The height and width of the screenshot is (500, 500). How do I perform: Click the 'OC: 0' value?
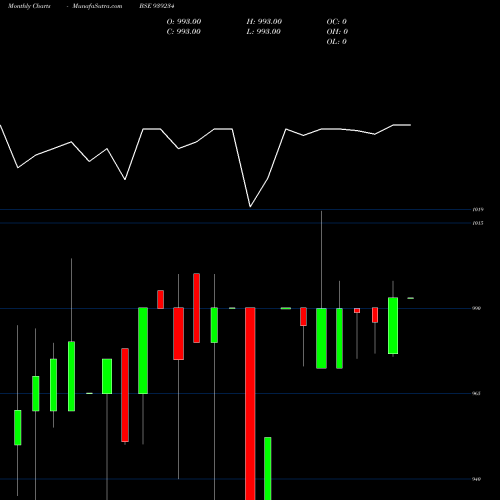pyautogui.click(x=336, y=21)
